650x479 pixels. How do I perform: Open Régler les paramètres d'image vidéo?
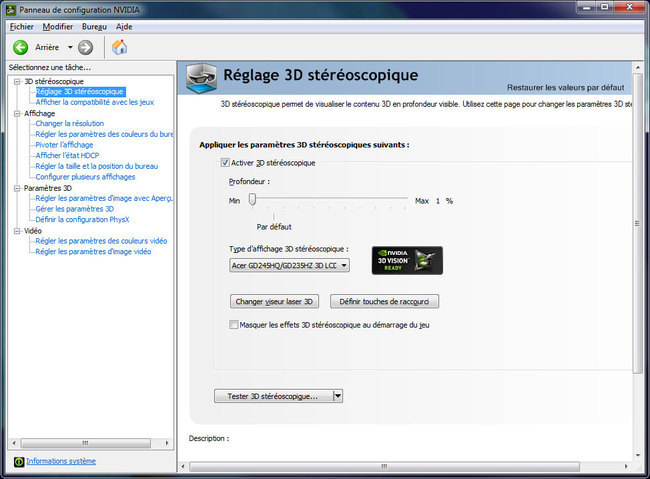(x=93, y=252)
